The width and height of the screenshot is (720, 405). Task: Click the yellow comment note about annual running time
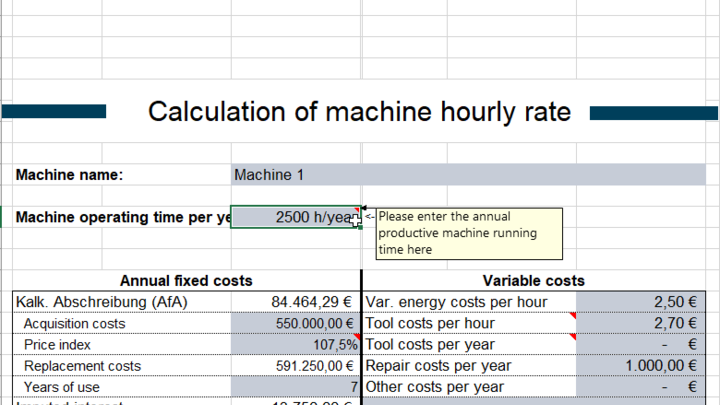coord(468,233)
